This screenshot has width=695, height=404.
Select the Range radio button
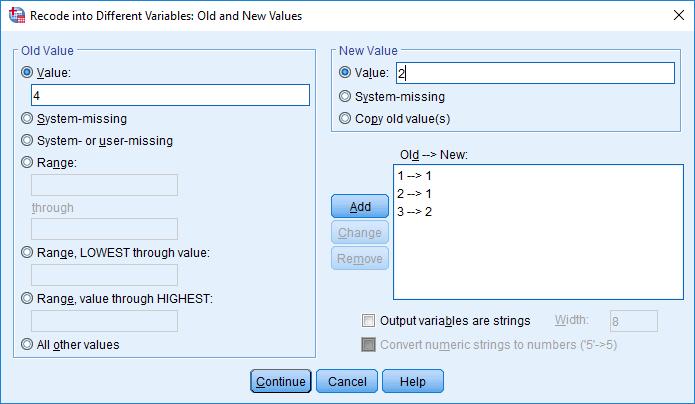click(27, 162)
